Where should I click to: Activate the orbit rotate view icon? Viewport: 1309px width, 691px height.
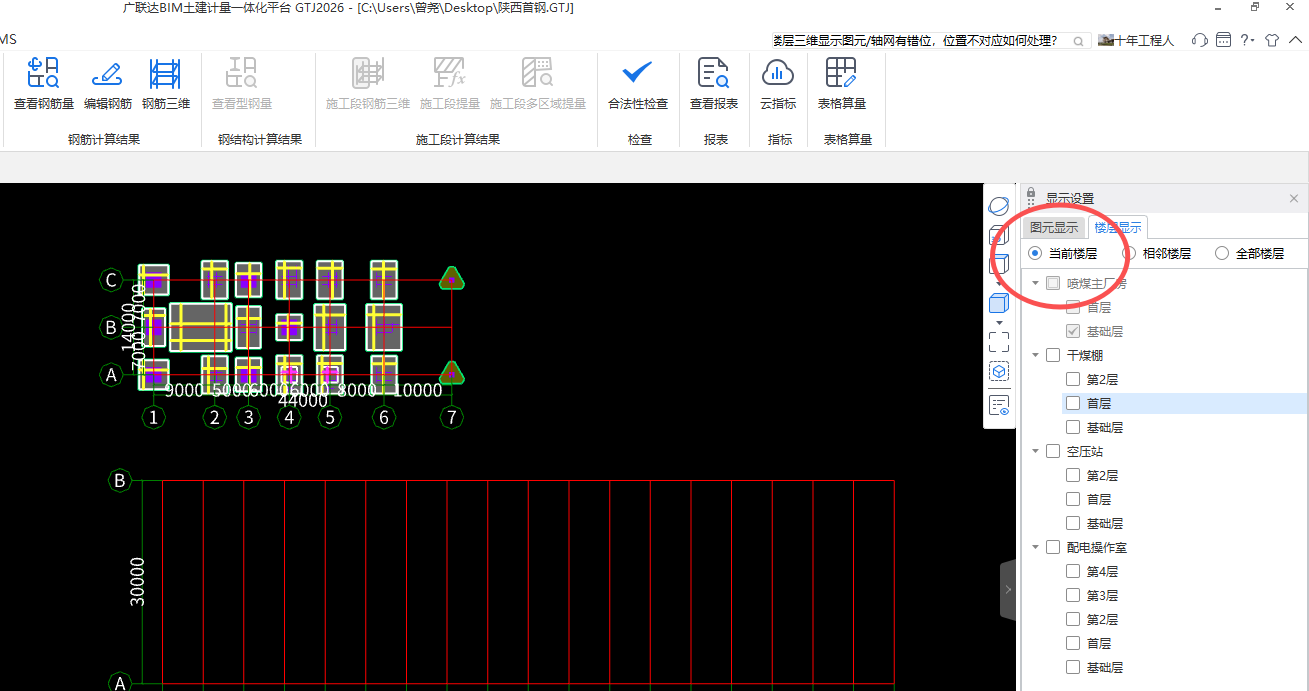pyautogui.click(x=999, y=206)
